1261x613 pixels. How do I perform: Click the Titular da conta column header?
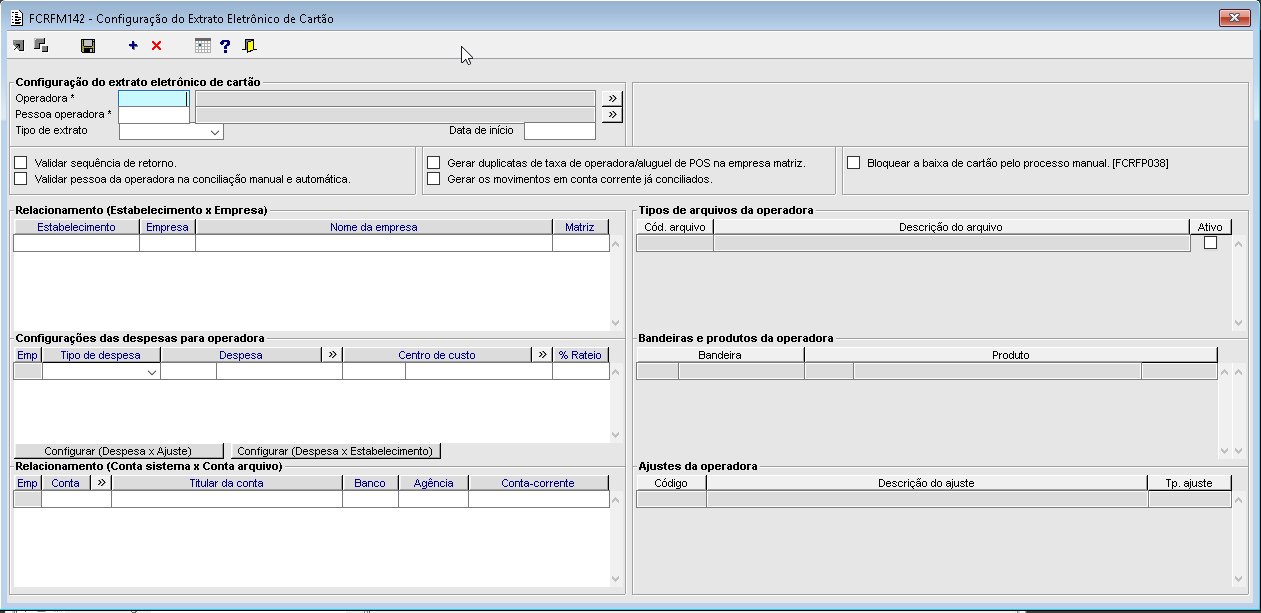(x=227, y=483)
